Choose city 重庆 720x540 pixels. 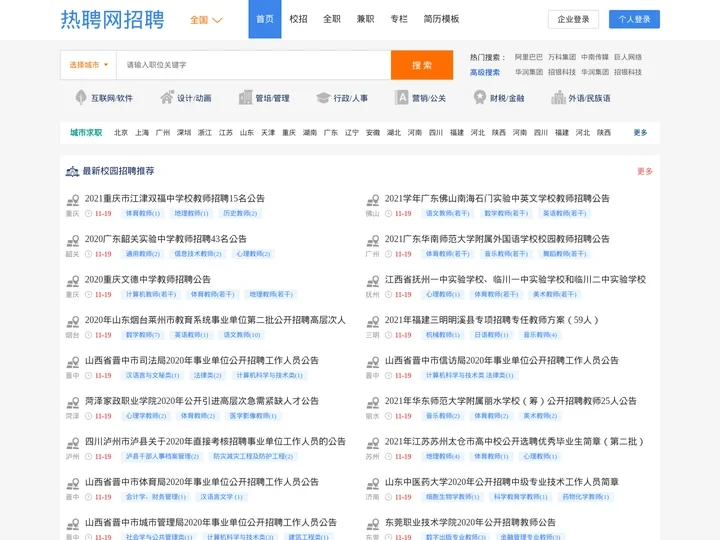pos(289,133)
